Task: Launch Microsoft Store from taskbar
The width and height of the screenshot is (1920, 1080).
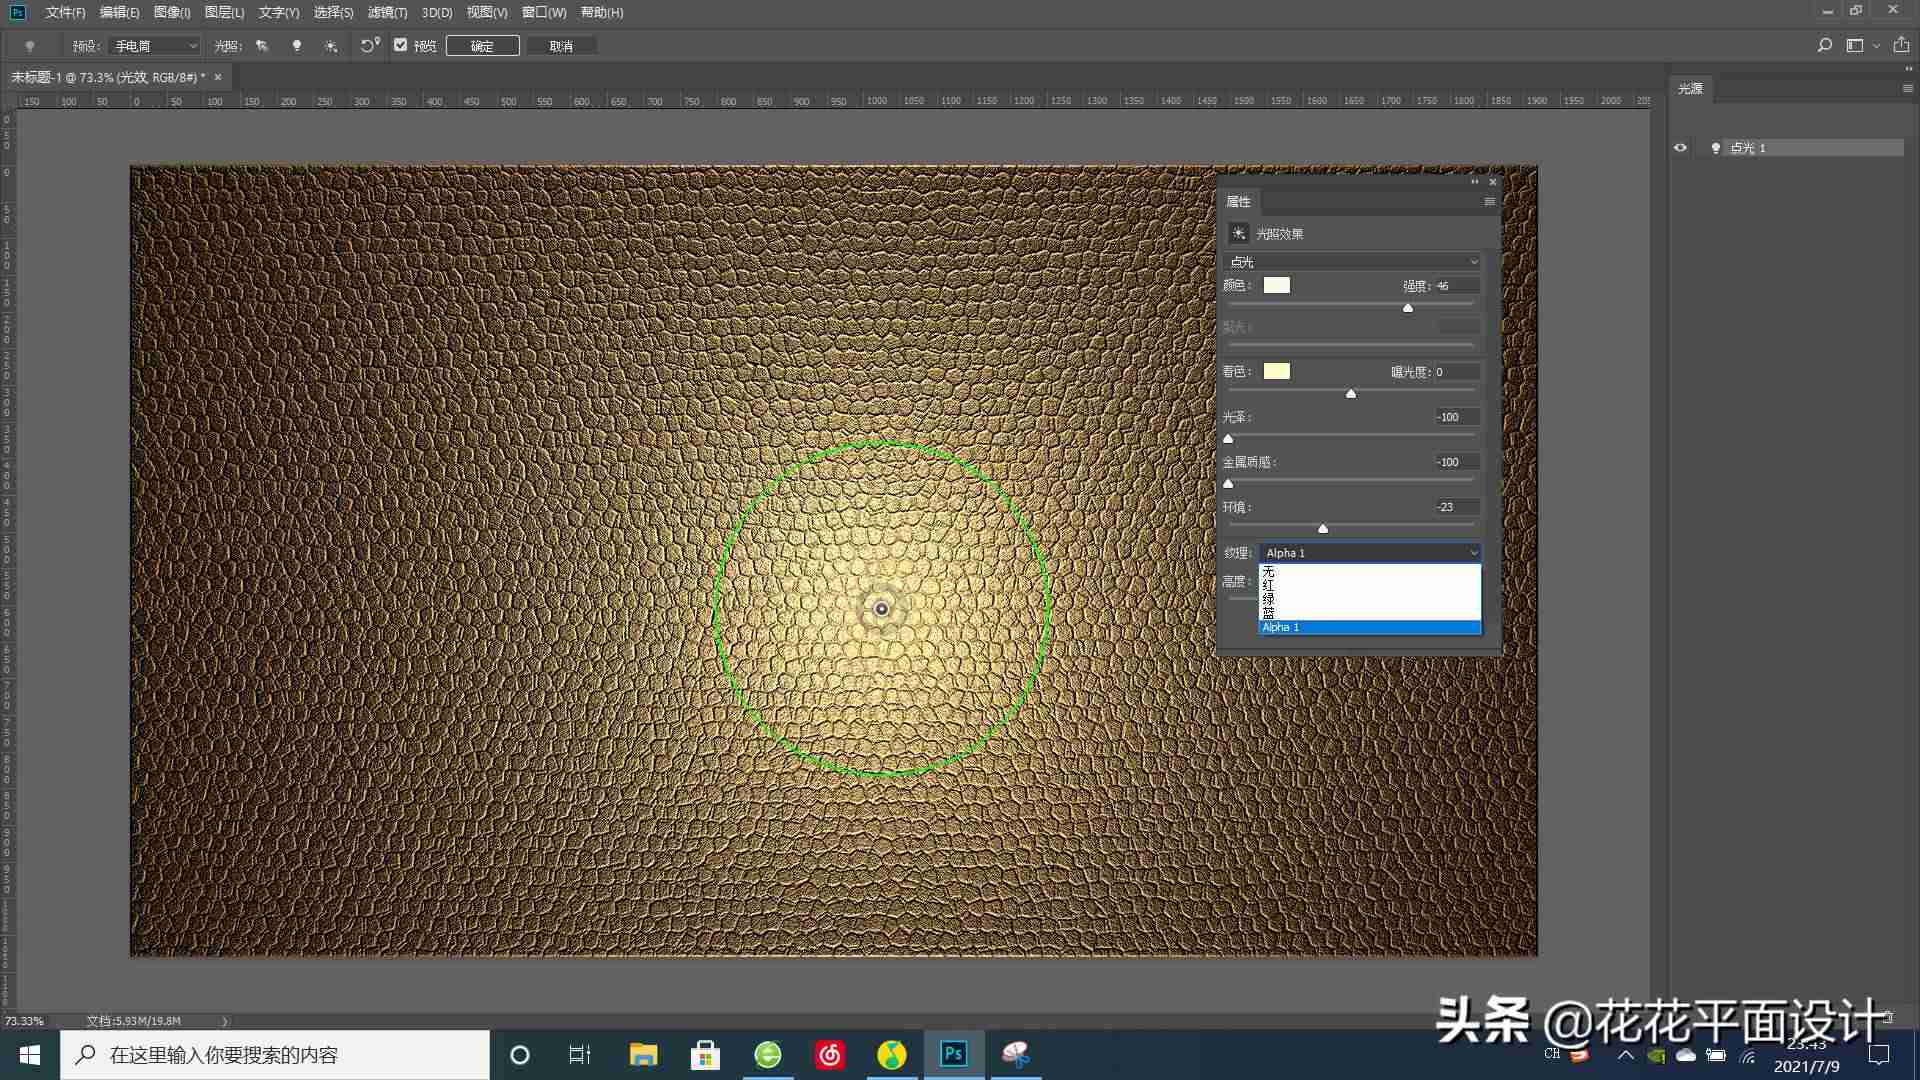Action: (705, 1055)
